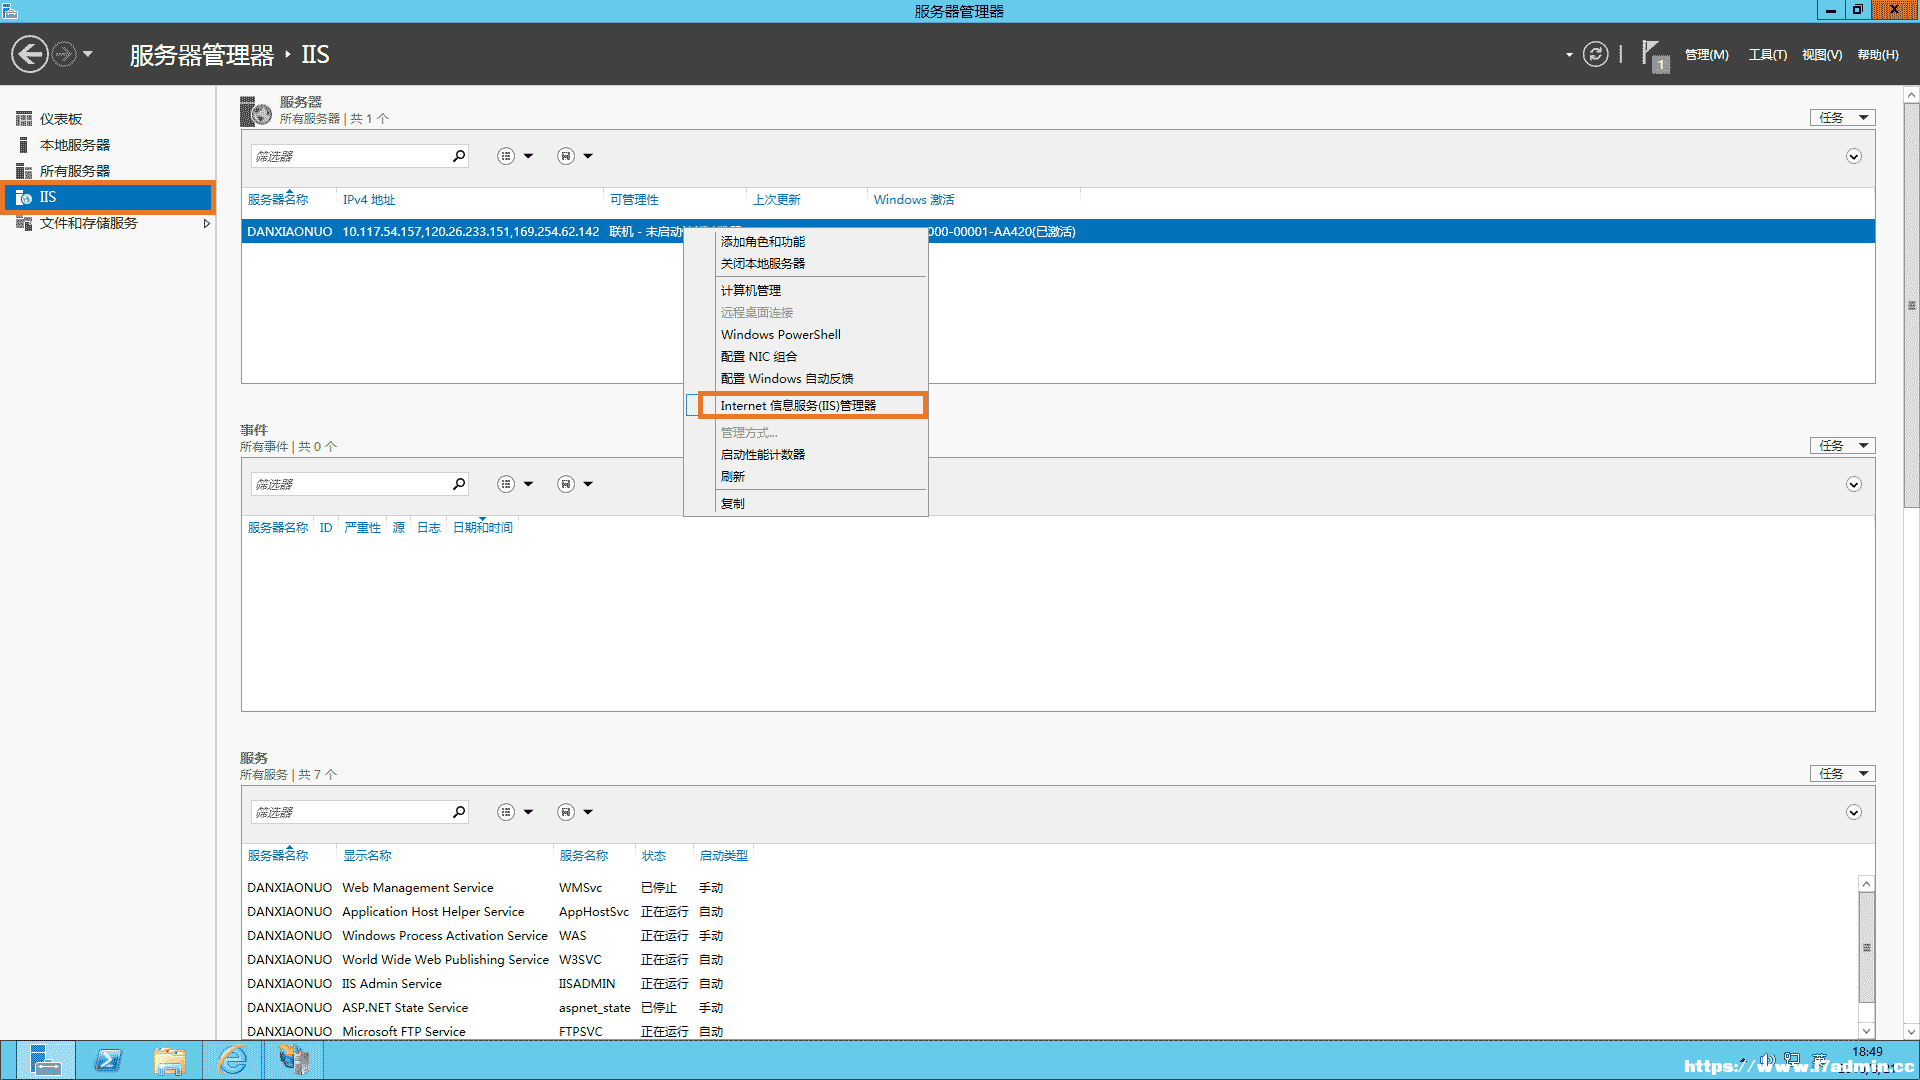Select the World Wide Web Publishing Service row

(1050, 960)
